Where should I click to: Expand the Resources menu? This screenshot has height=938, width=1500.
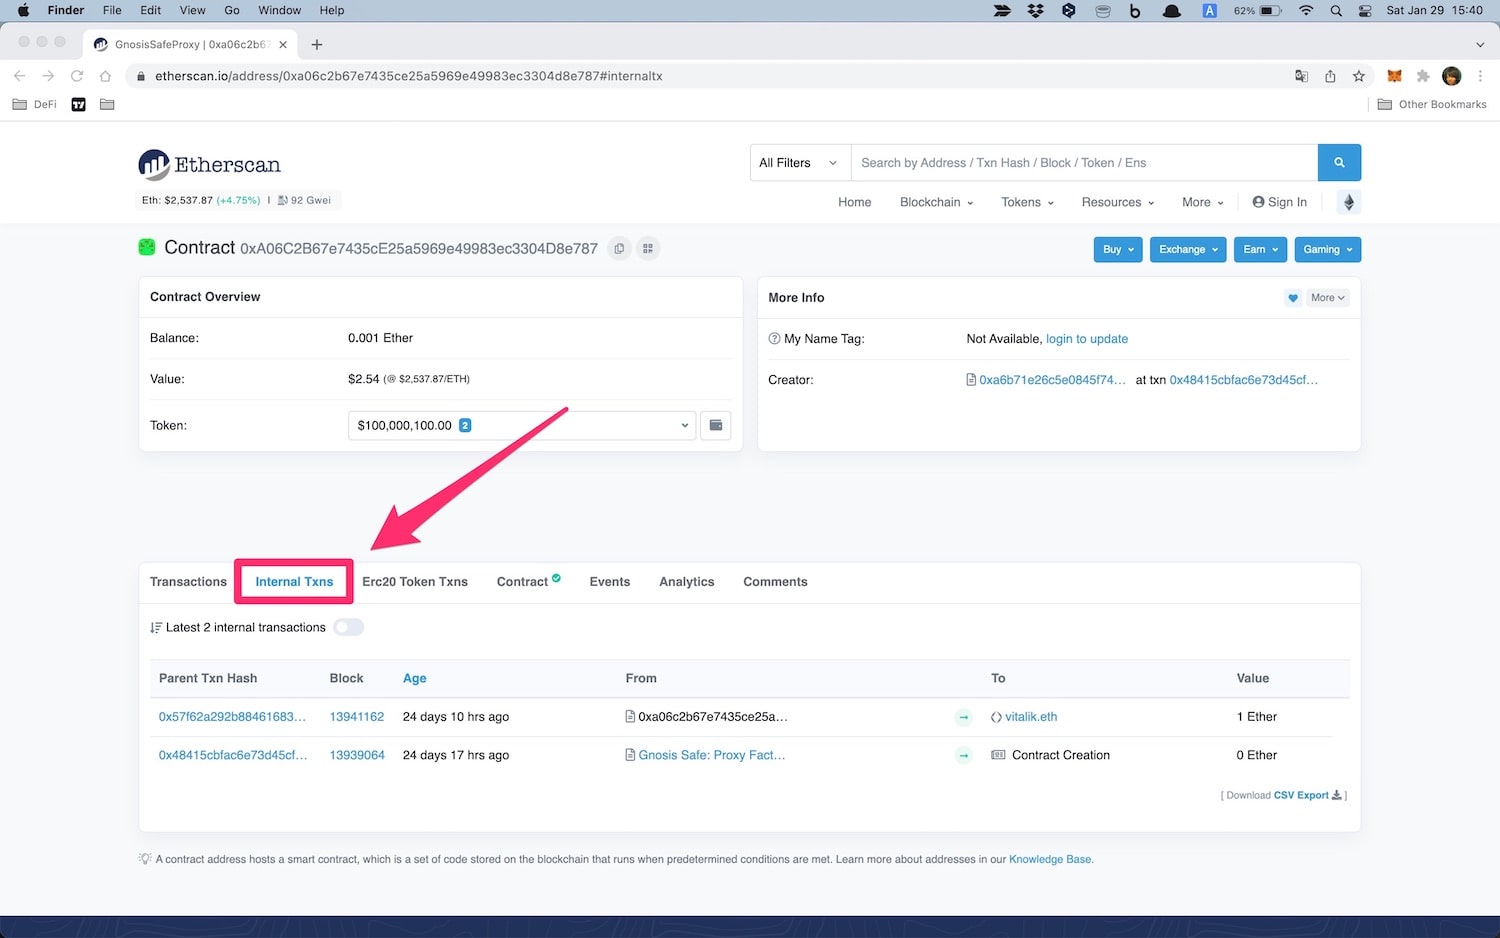[1118, 202]
